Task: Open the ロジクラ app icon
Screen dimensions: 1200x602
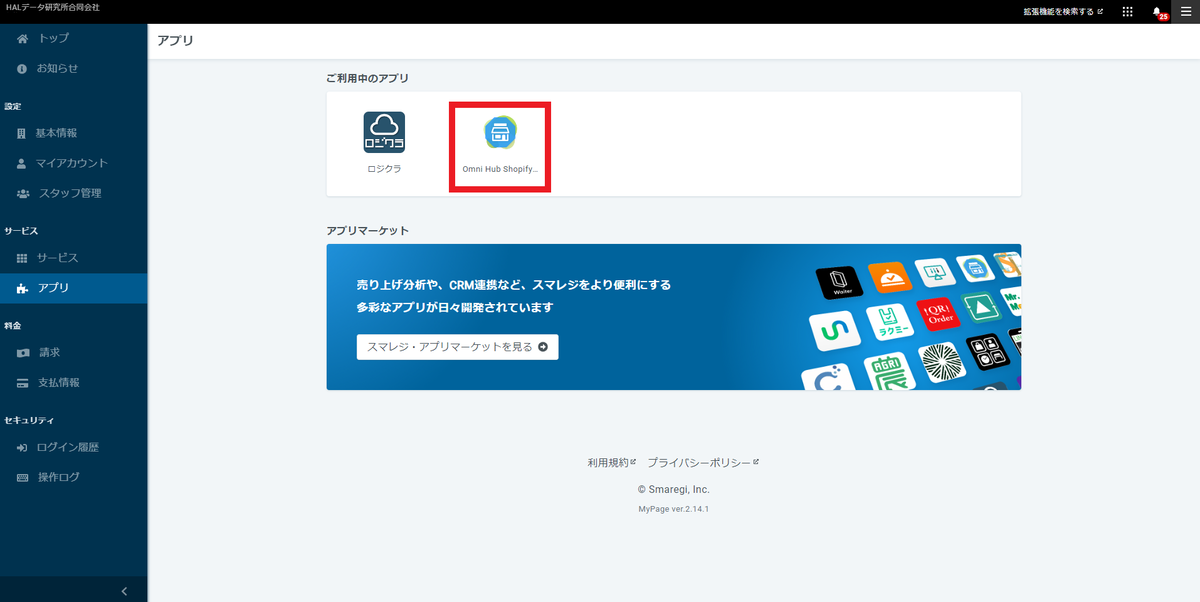Action: 384,132
